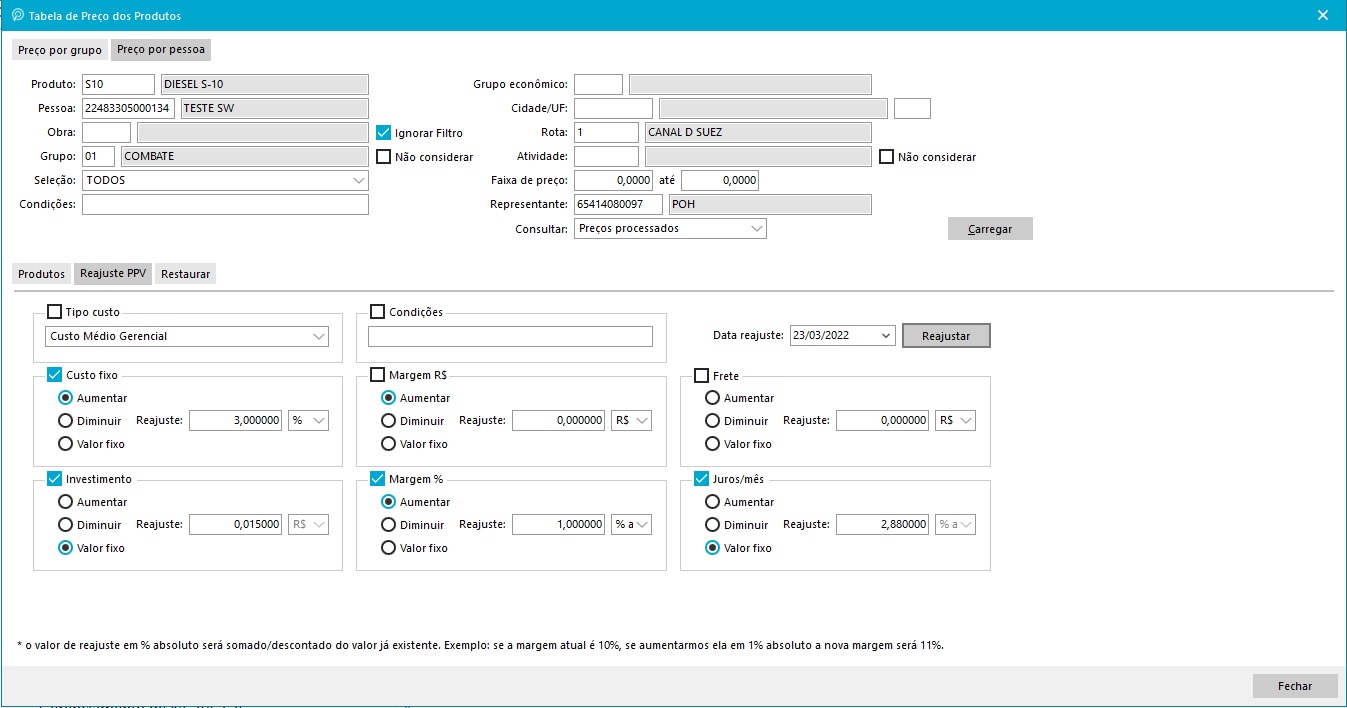Enable the Tipo custo checkbox
The height and width of the screenshot is (708, 1347).
[x=54, y=312]
